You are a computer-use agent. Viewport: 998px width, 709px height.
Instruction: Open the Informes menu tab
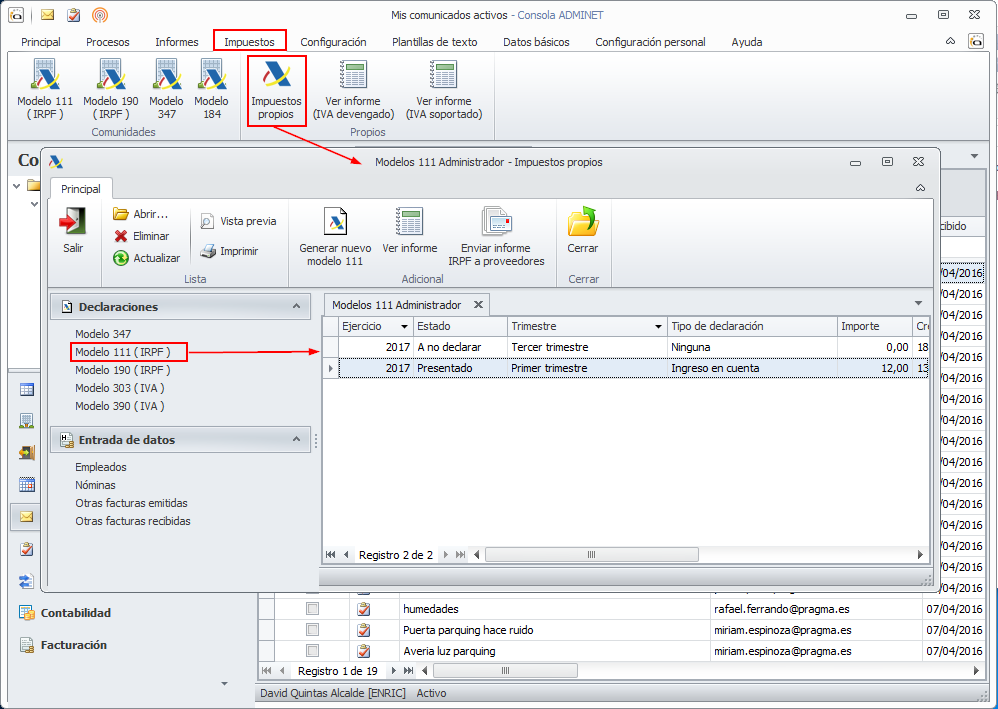tap(176, 42)
